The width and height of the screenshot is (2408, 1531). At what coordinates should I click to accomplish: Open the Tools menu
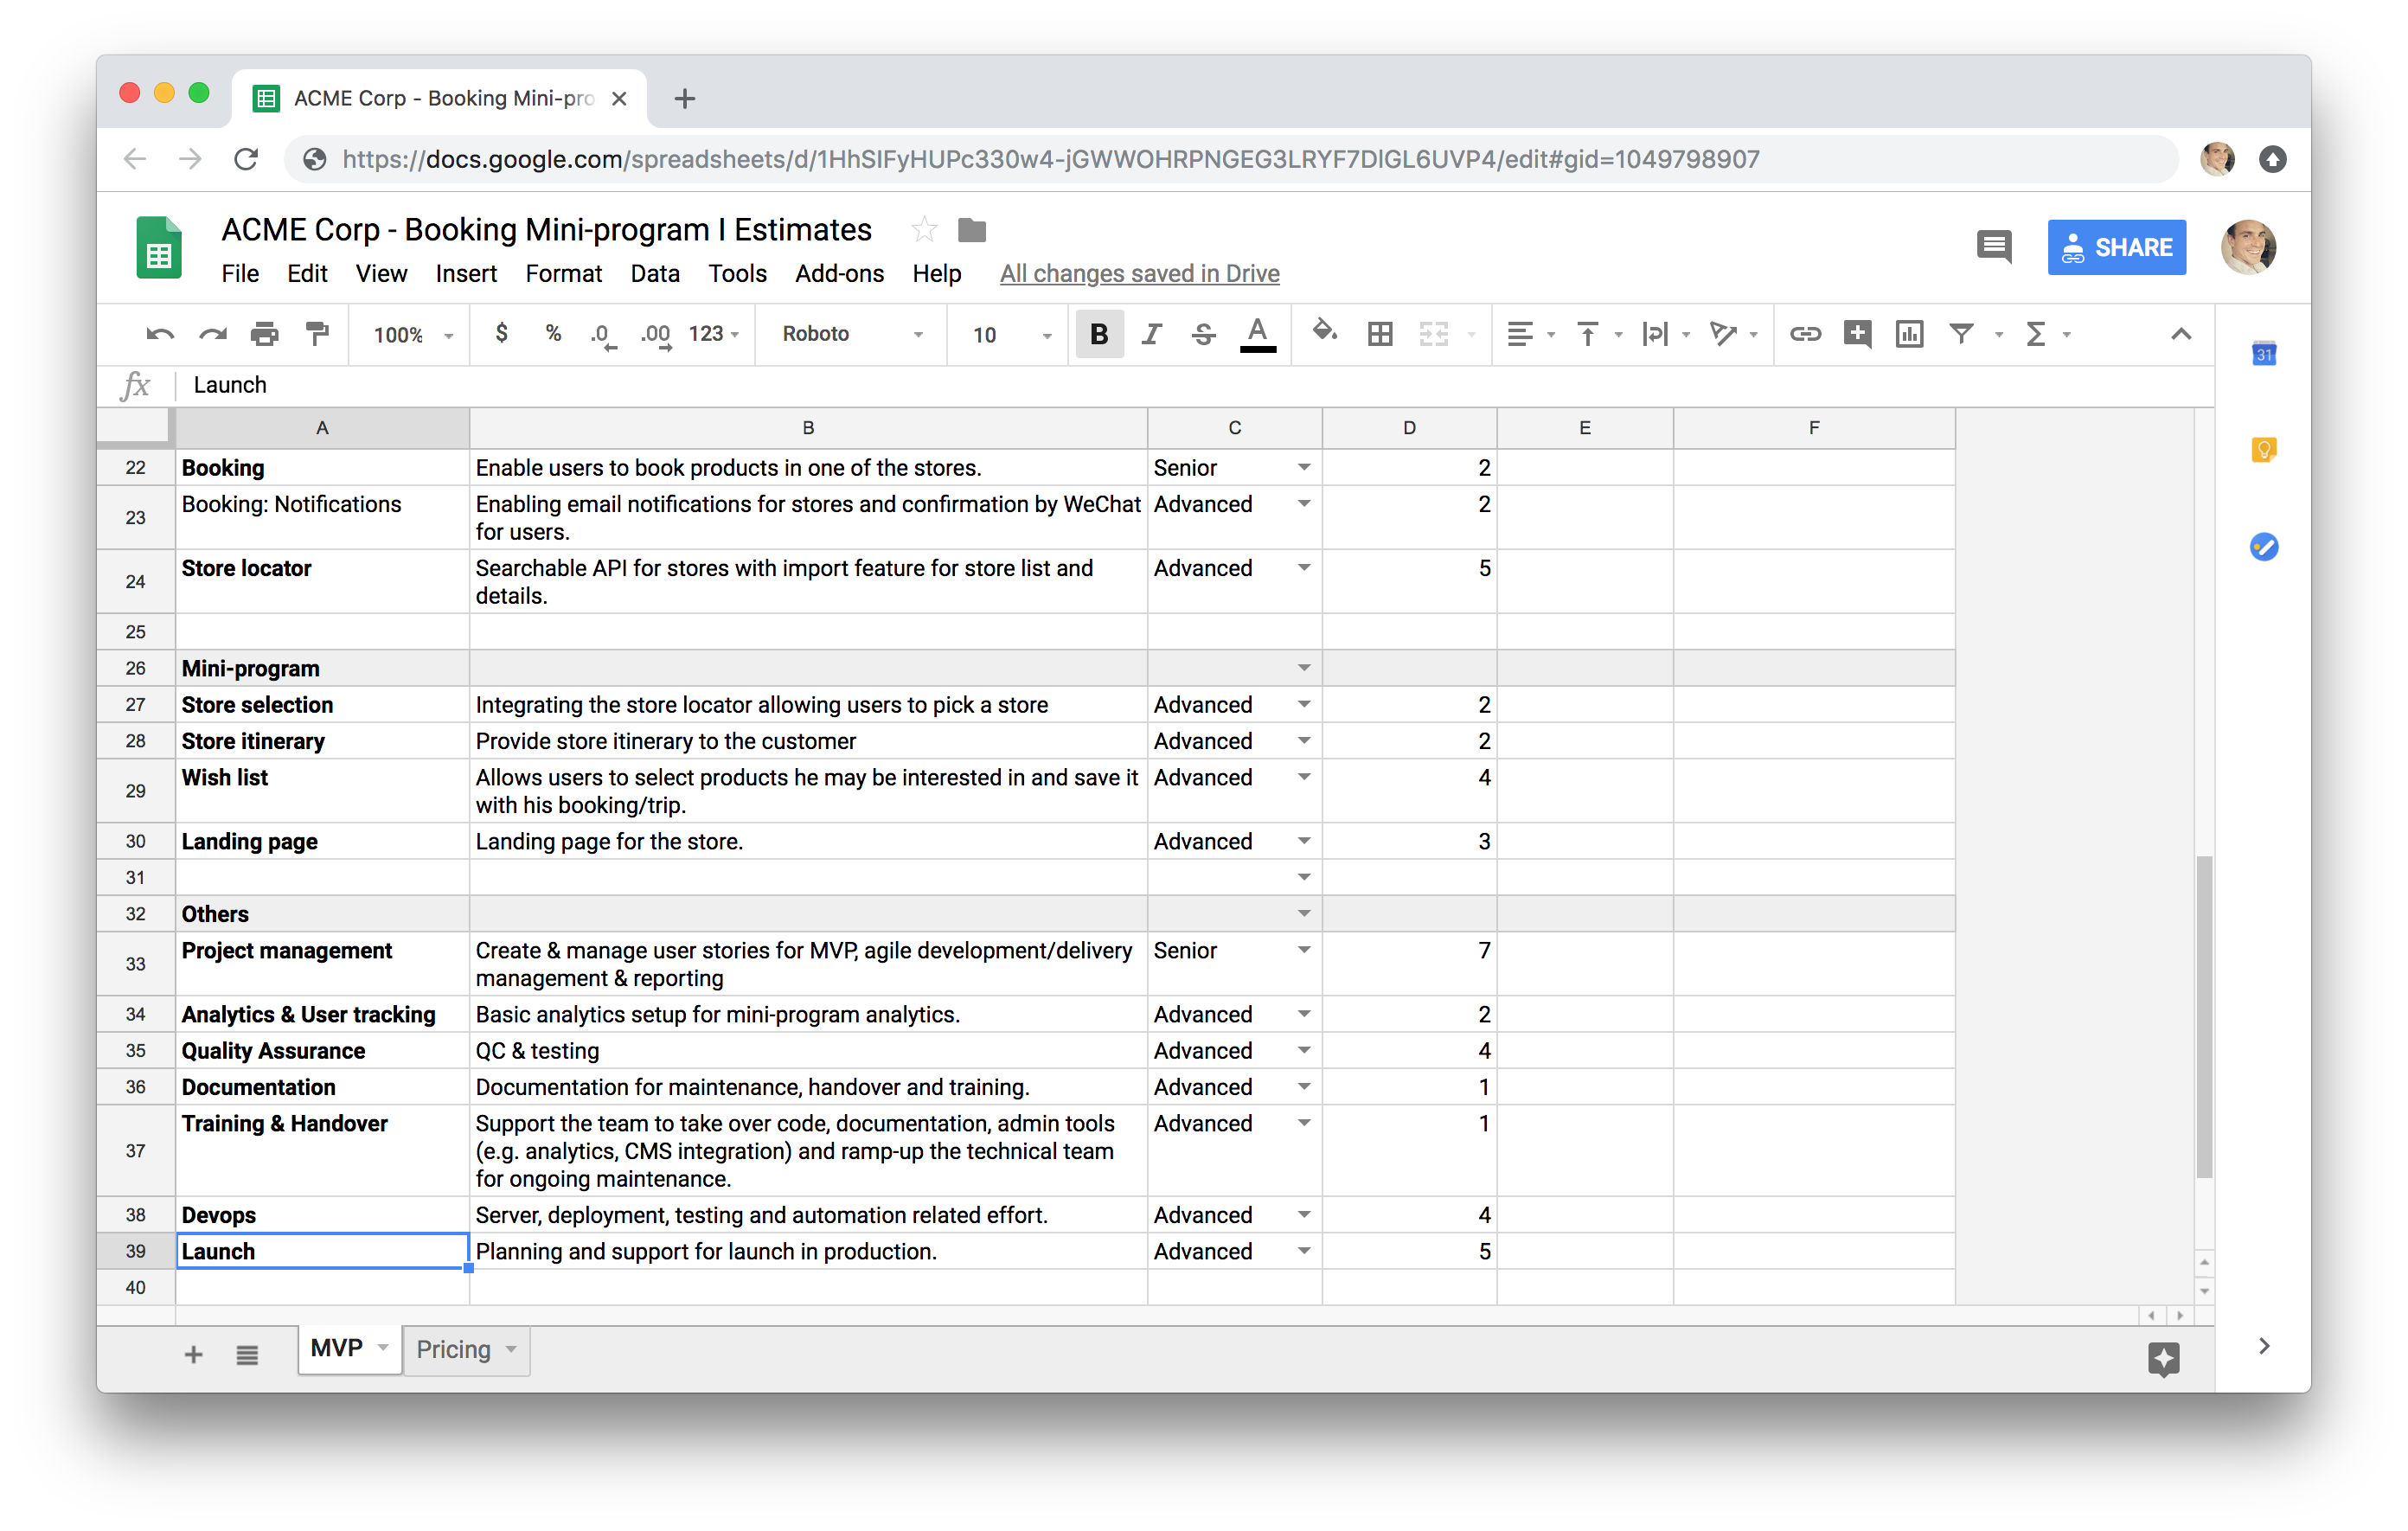tap(737, 274)
